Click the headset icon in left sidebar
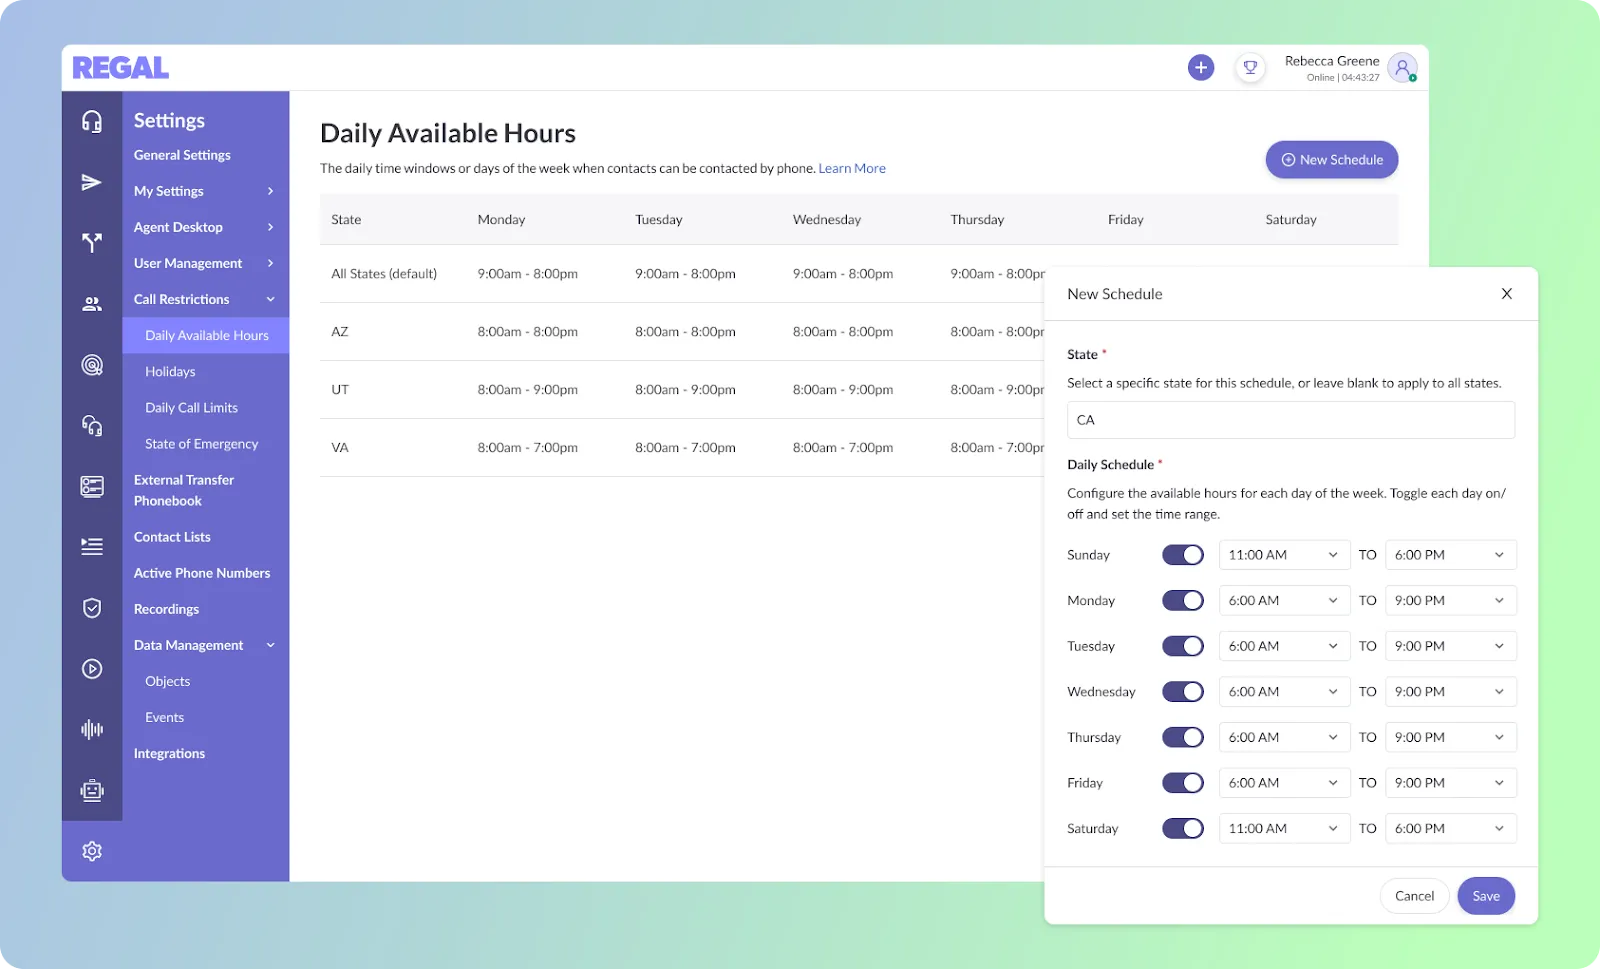1600x969 pixels. tap(92, 121)
